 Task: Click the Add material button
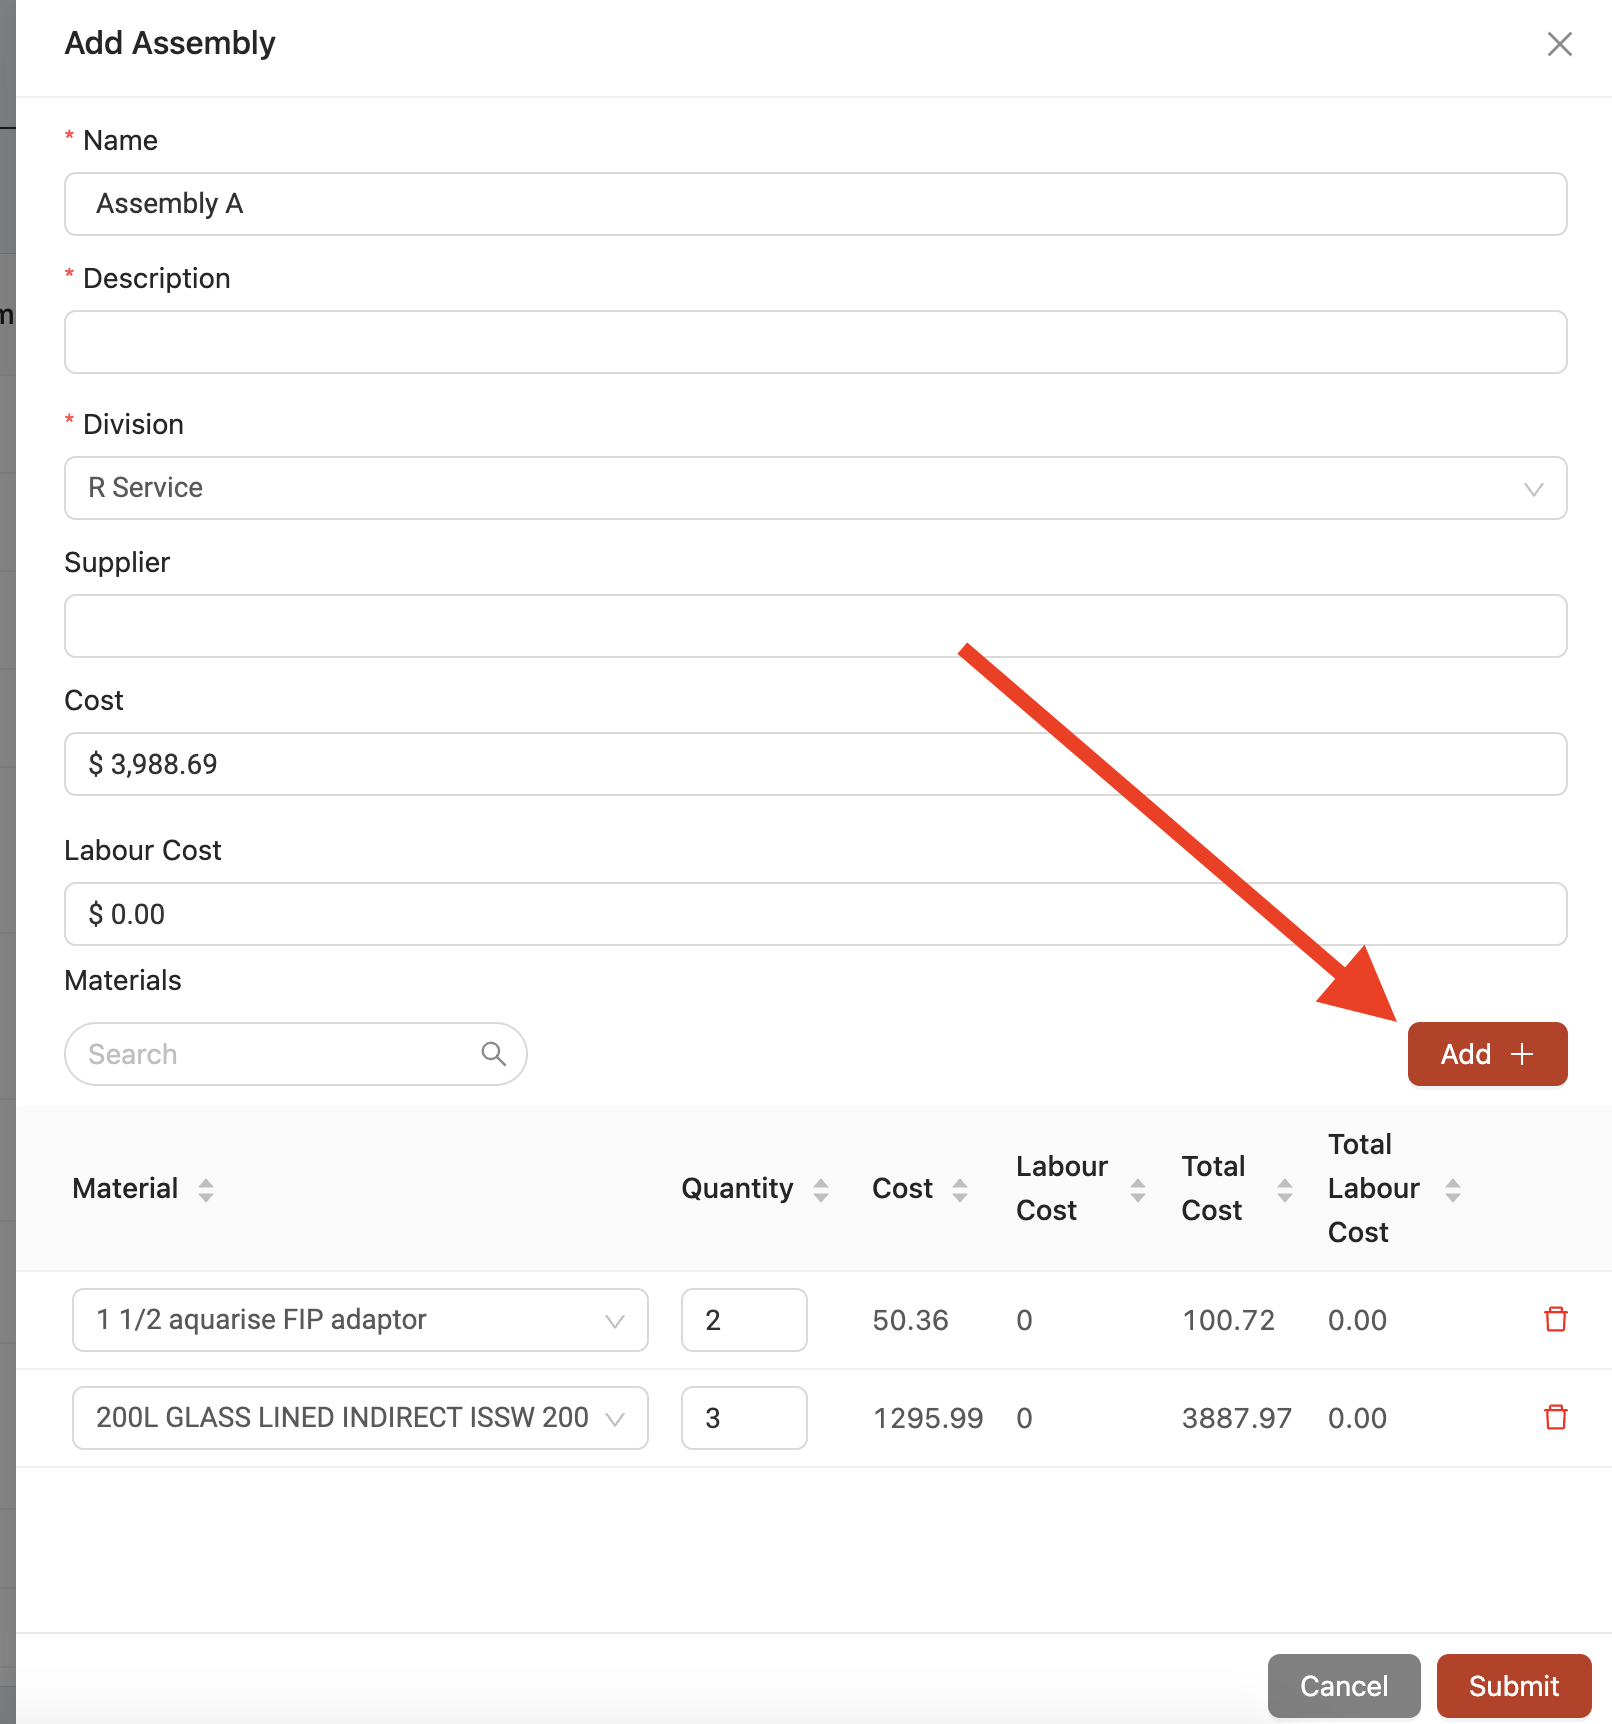coord(1487,1054)
